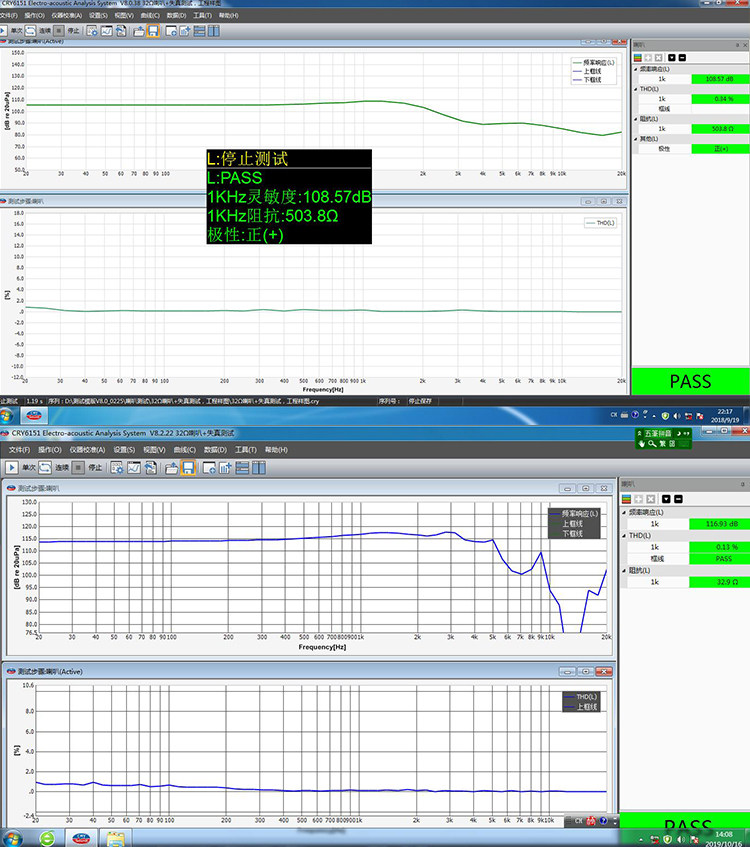Open 工具(T) menu in upper window

[x=203, y=15]
